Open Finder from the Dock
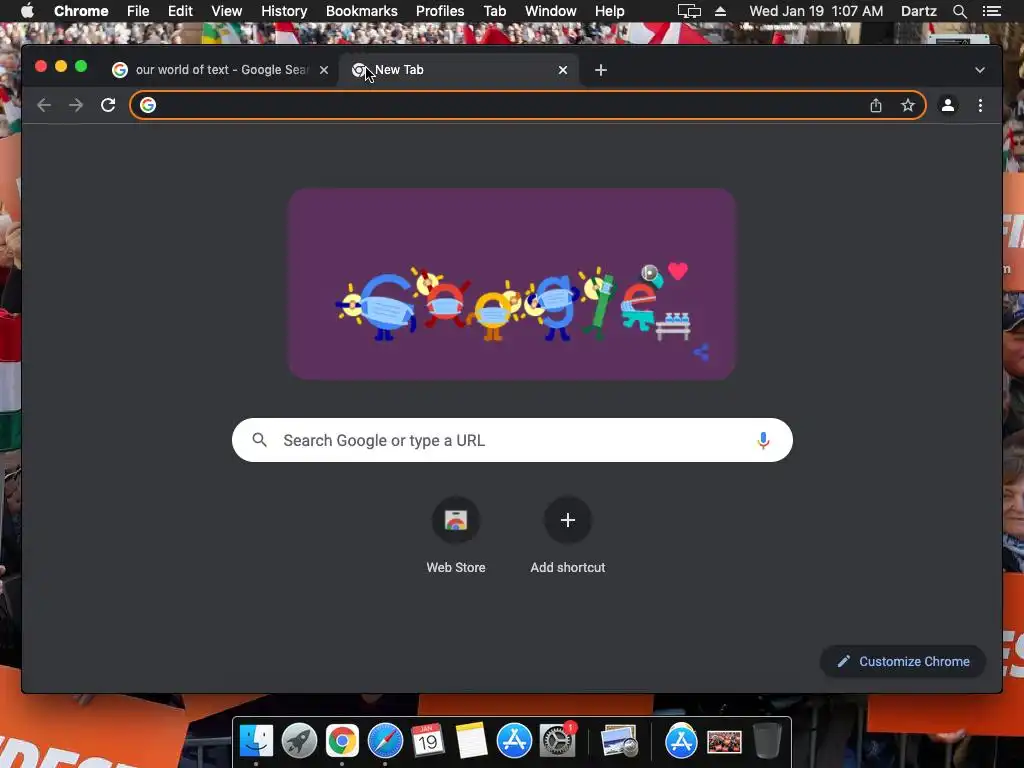The image size is (1024, 768). (257, 741)
